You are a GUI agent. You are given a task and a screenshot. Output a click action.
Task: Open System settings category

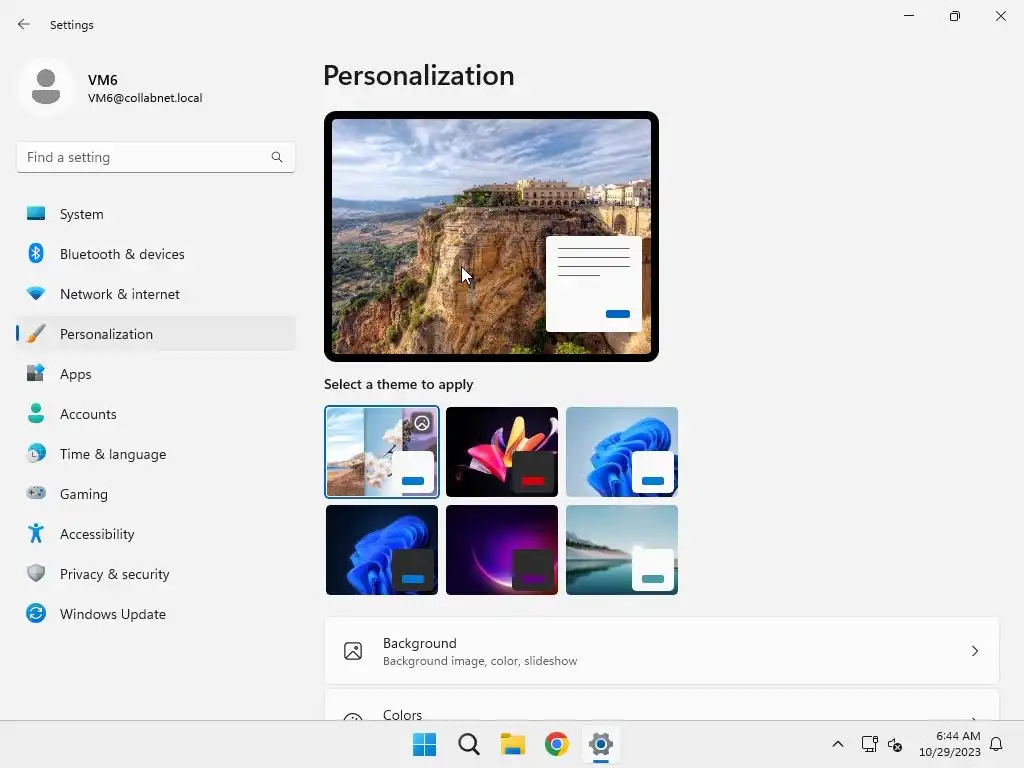click(x=155, y=214)
